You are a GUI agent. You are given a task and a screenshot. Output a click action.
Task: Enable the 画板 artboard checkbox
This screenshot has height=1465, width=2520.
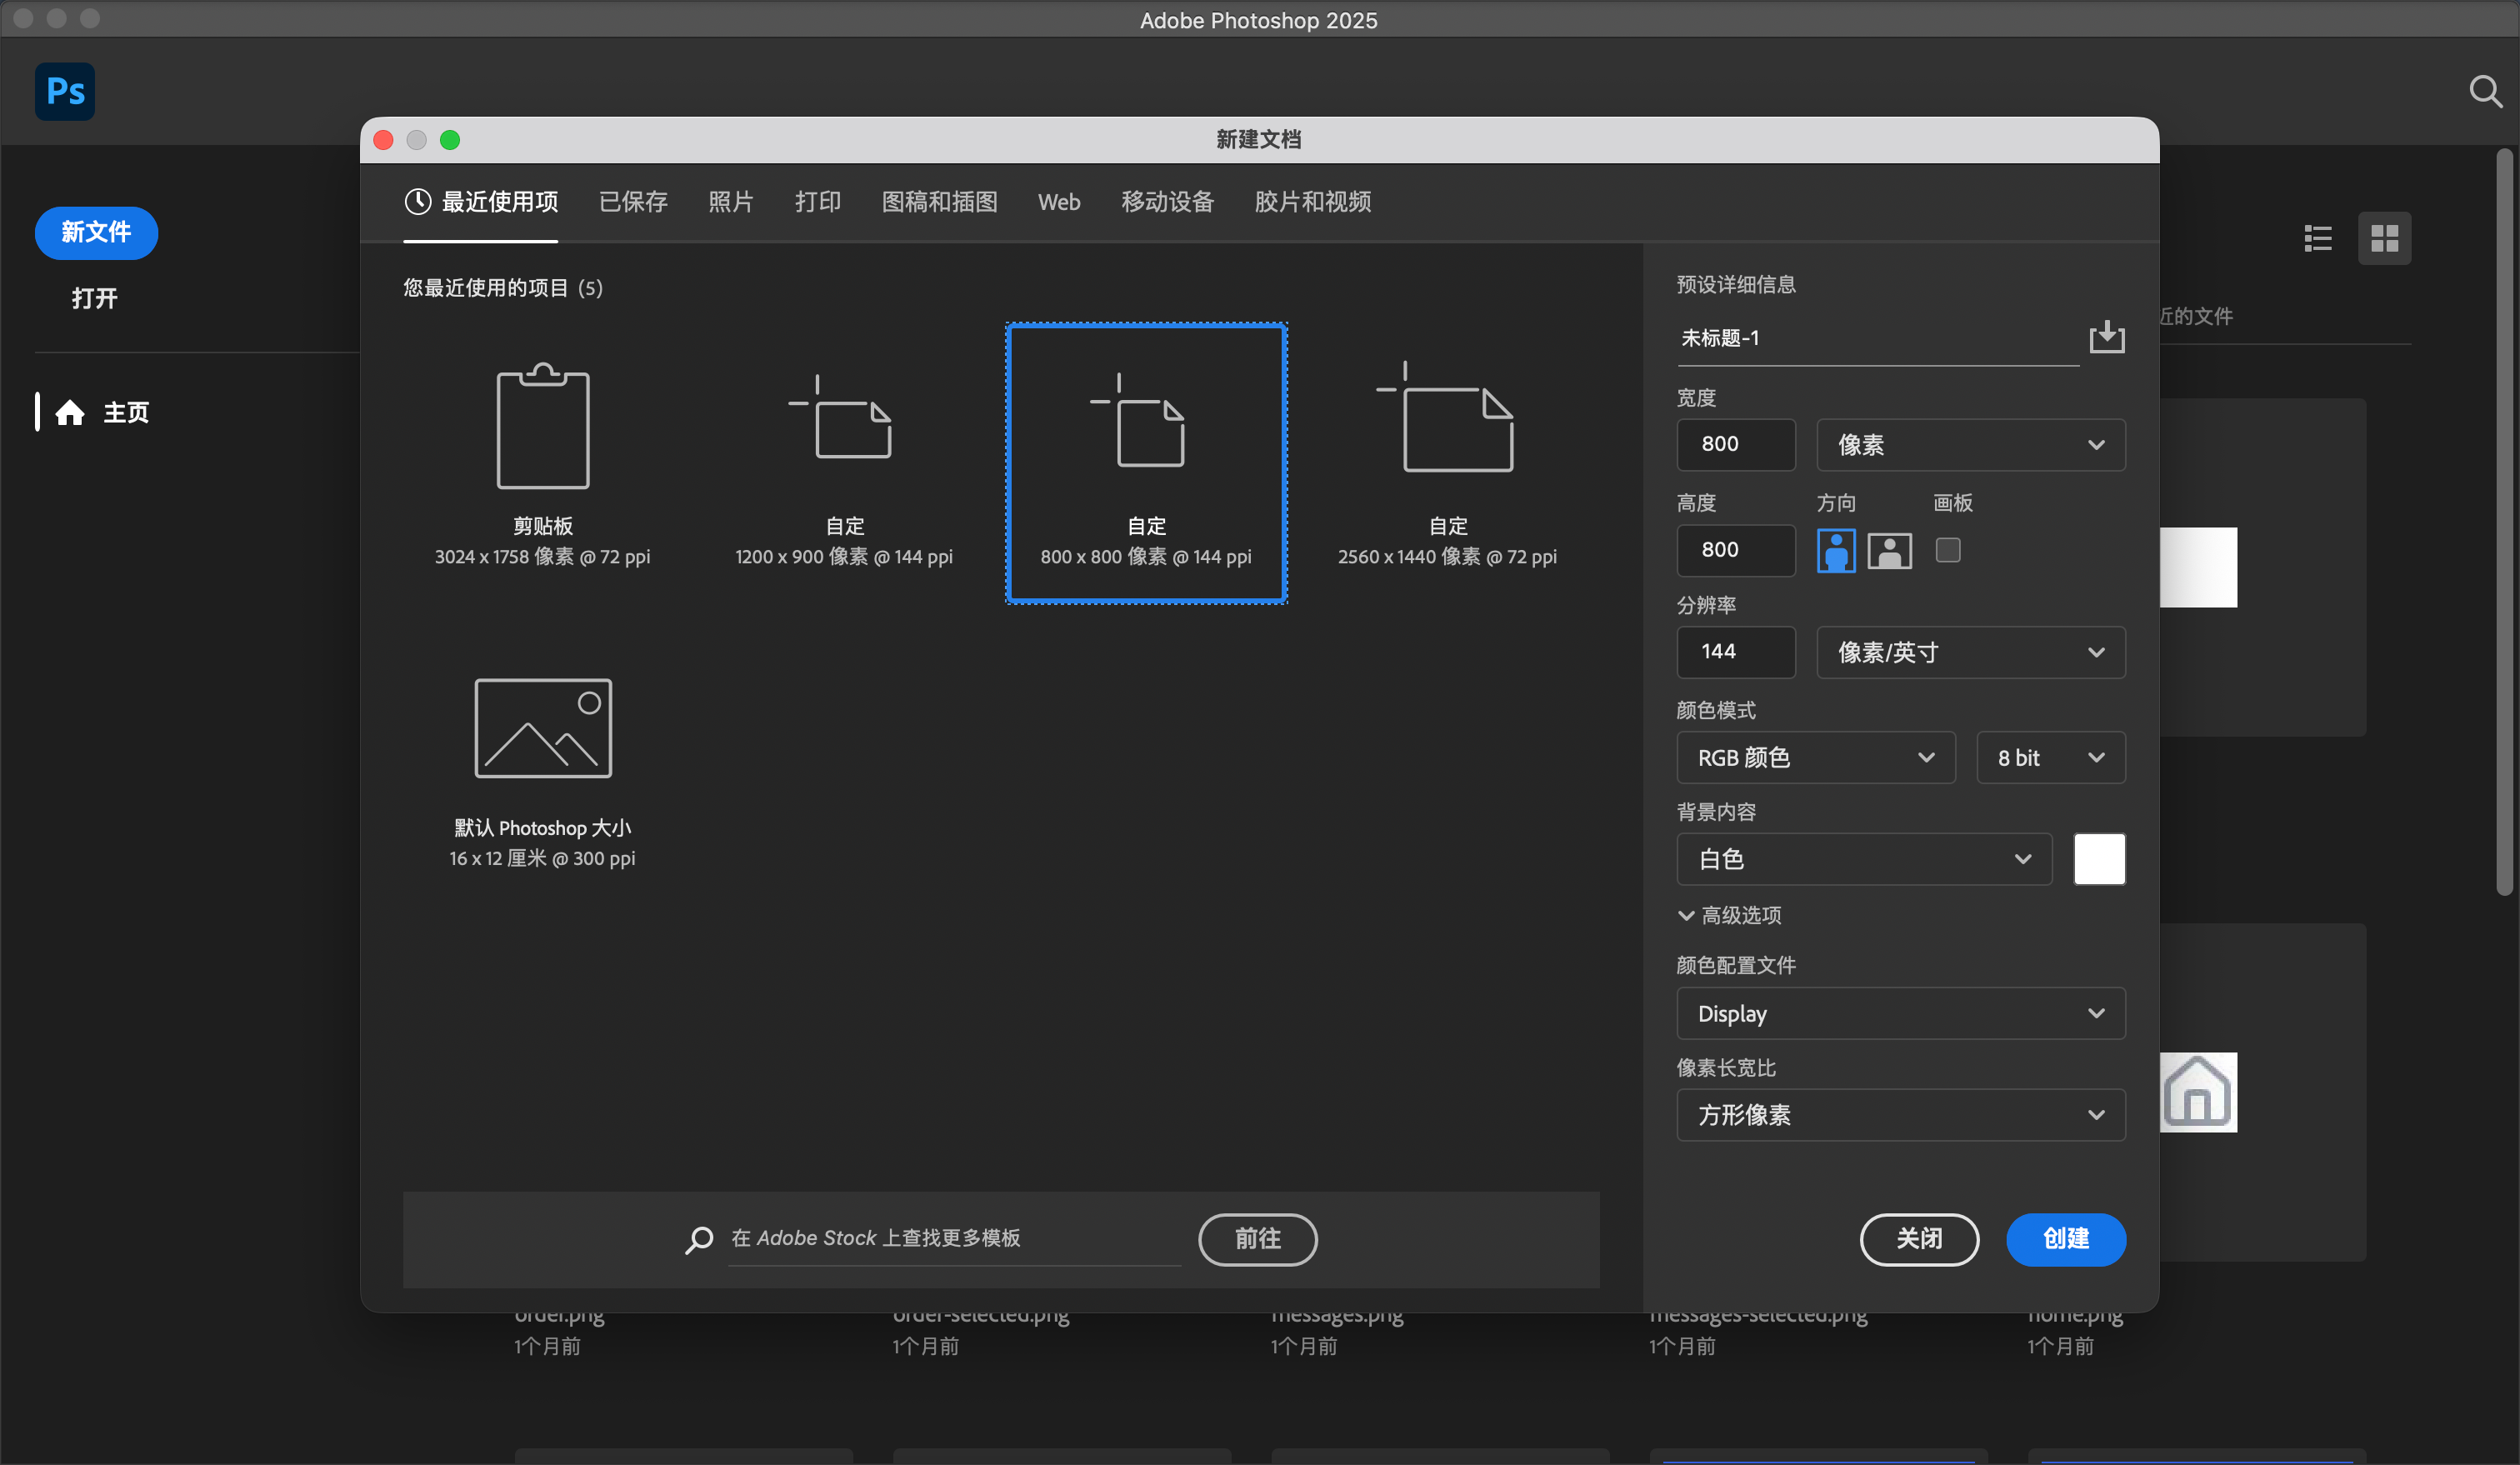tap(1947, 549)
